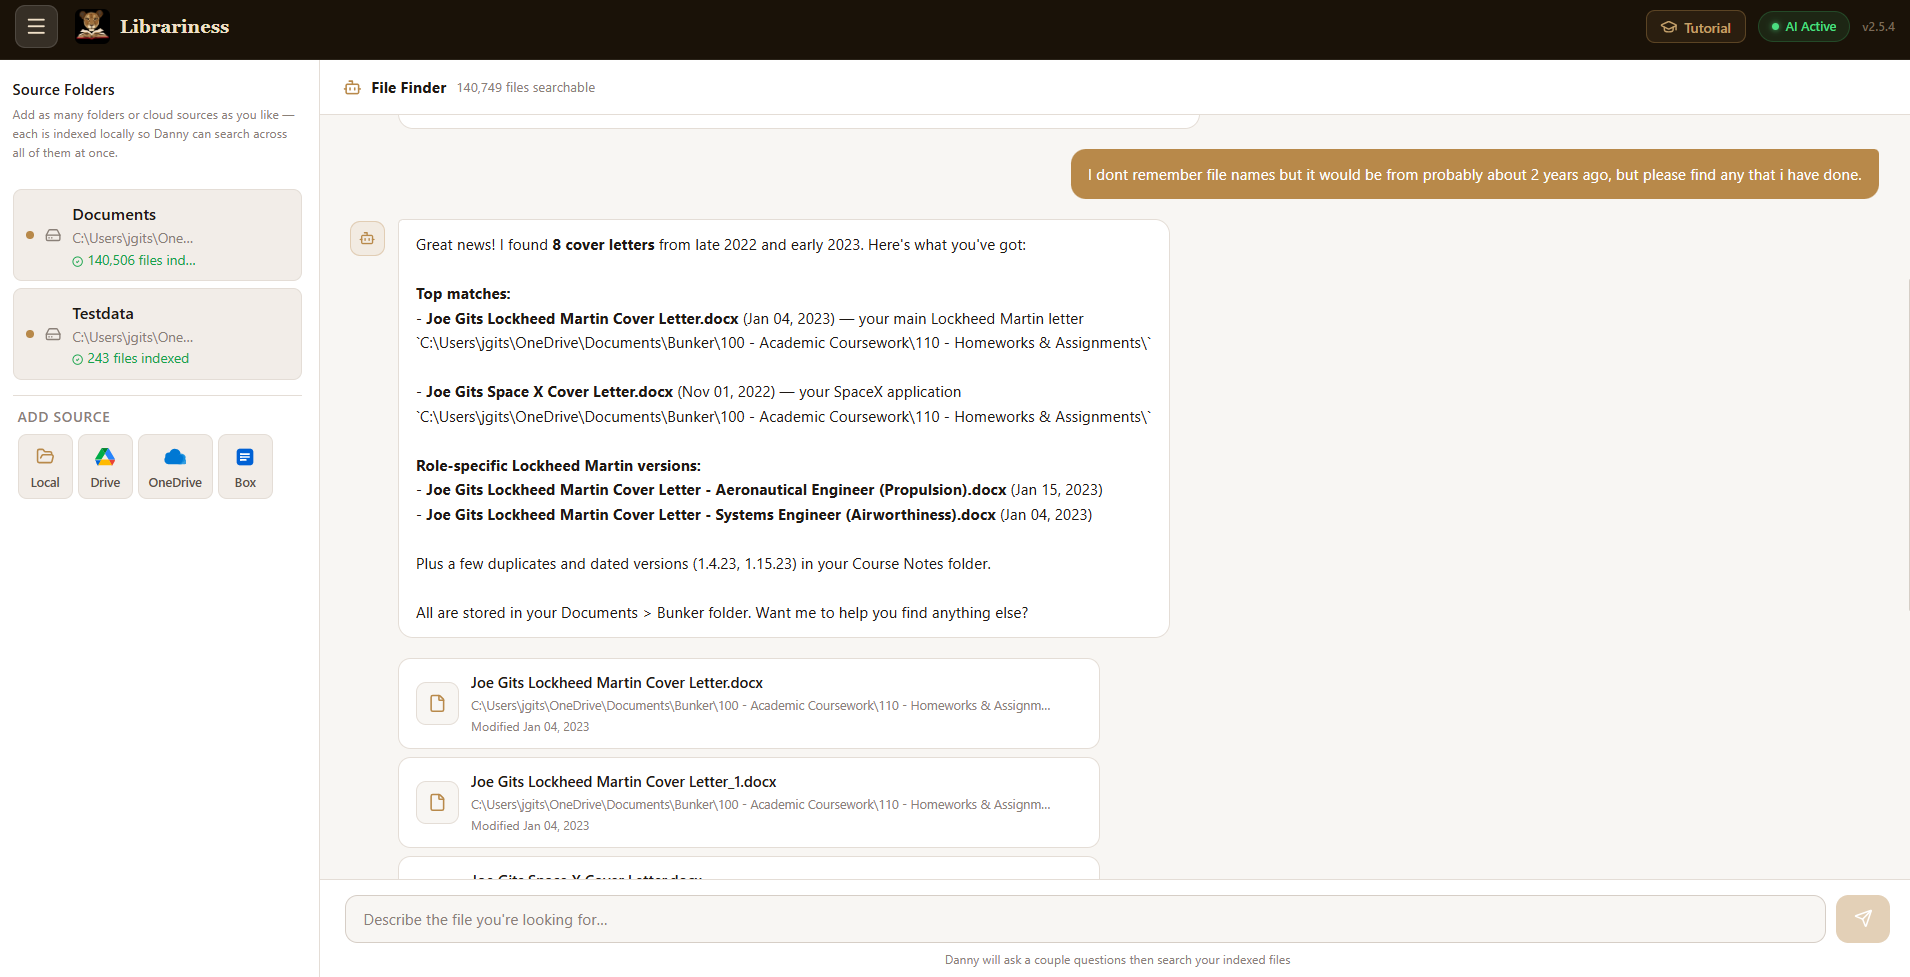Focus the file description input field
This screenshot has height=977, width=1910.
pyautogui.click(x=1085, y=919)
